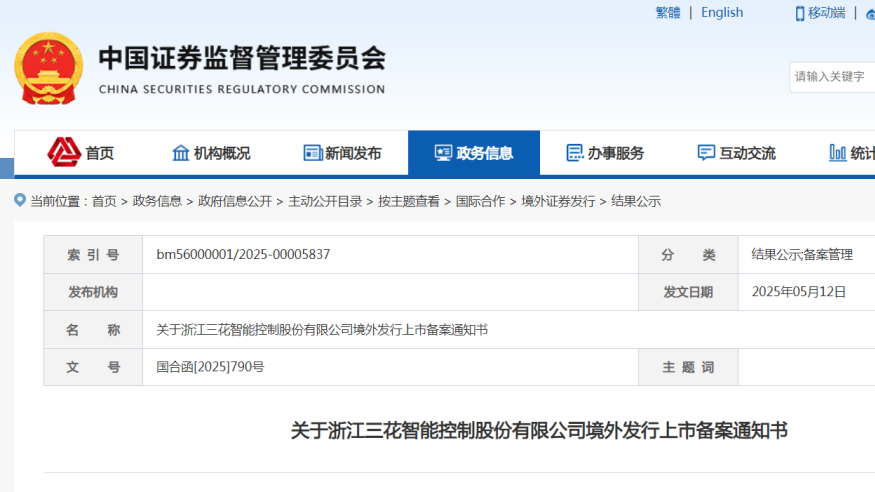The image size is (875, 492).
Task: Click index number bm56000001/2025-00005837
Action: pyautogui.click(x=243, y=254)
